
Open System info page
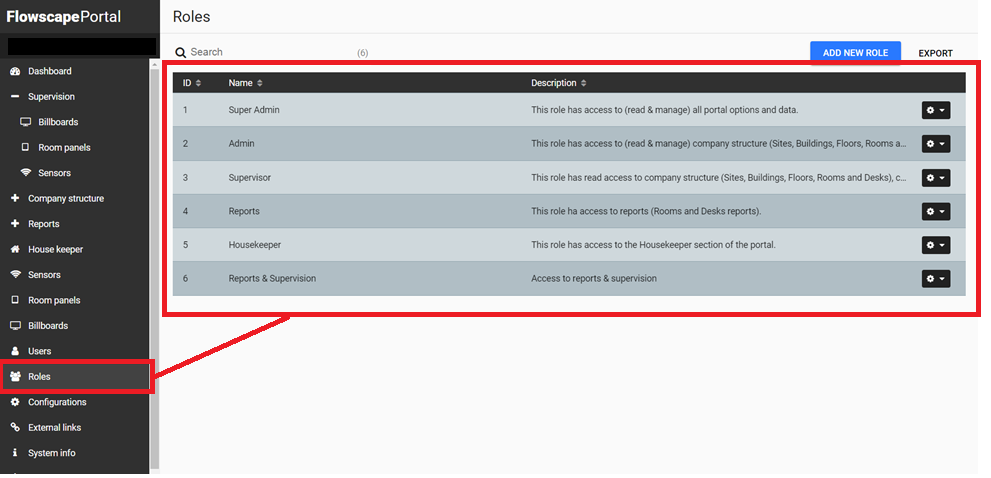(x=52, y=453)
